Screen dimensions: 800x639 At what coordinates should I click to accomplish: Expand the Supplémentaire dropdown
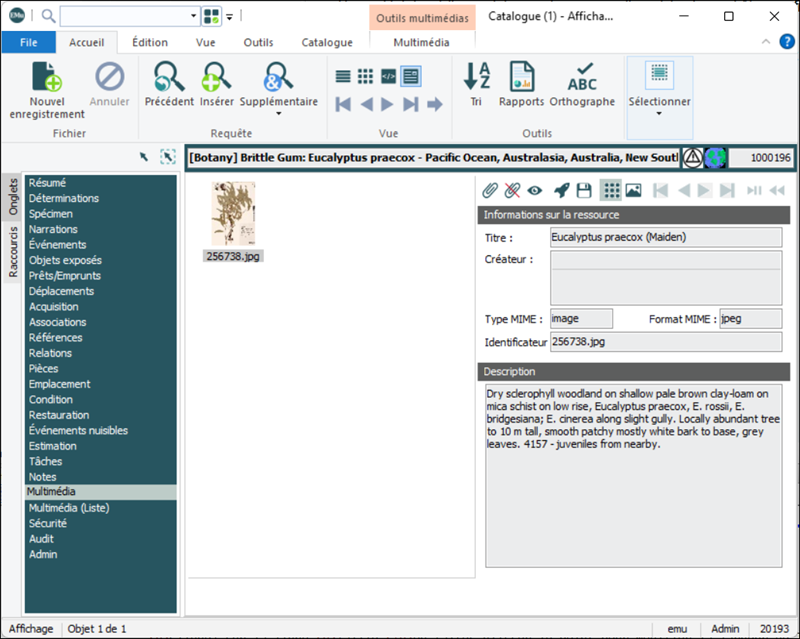click(x=279, y=113)
